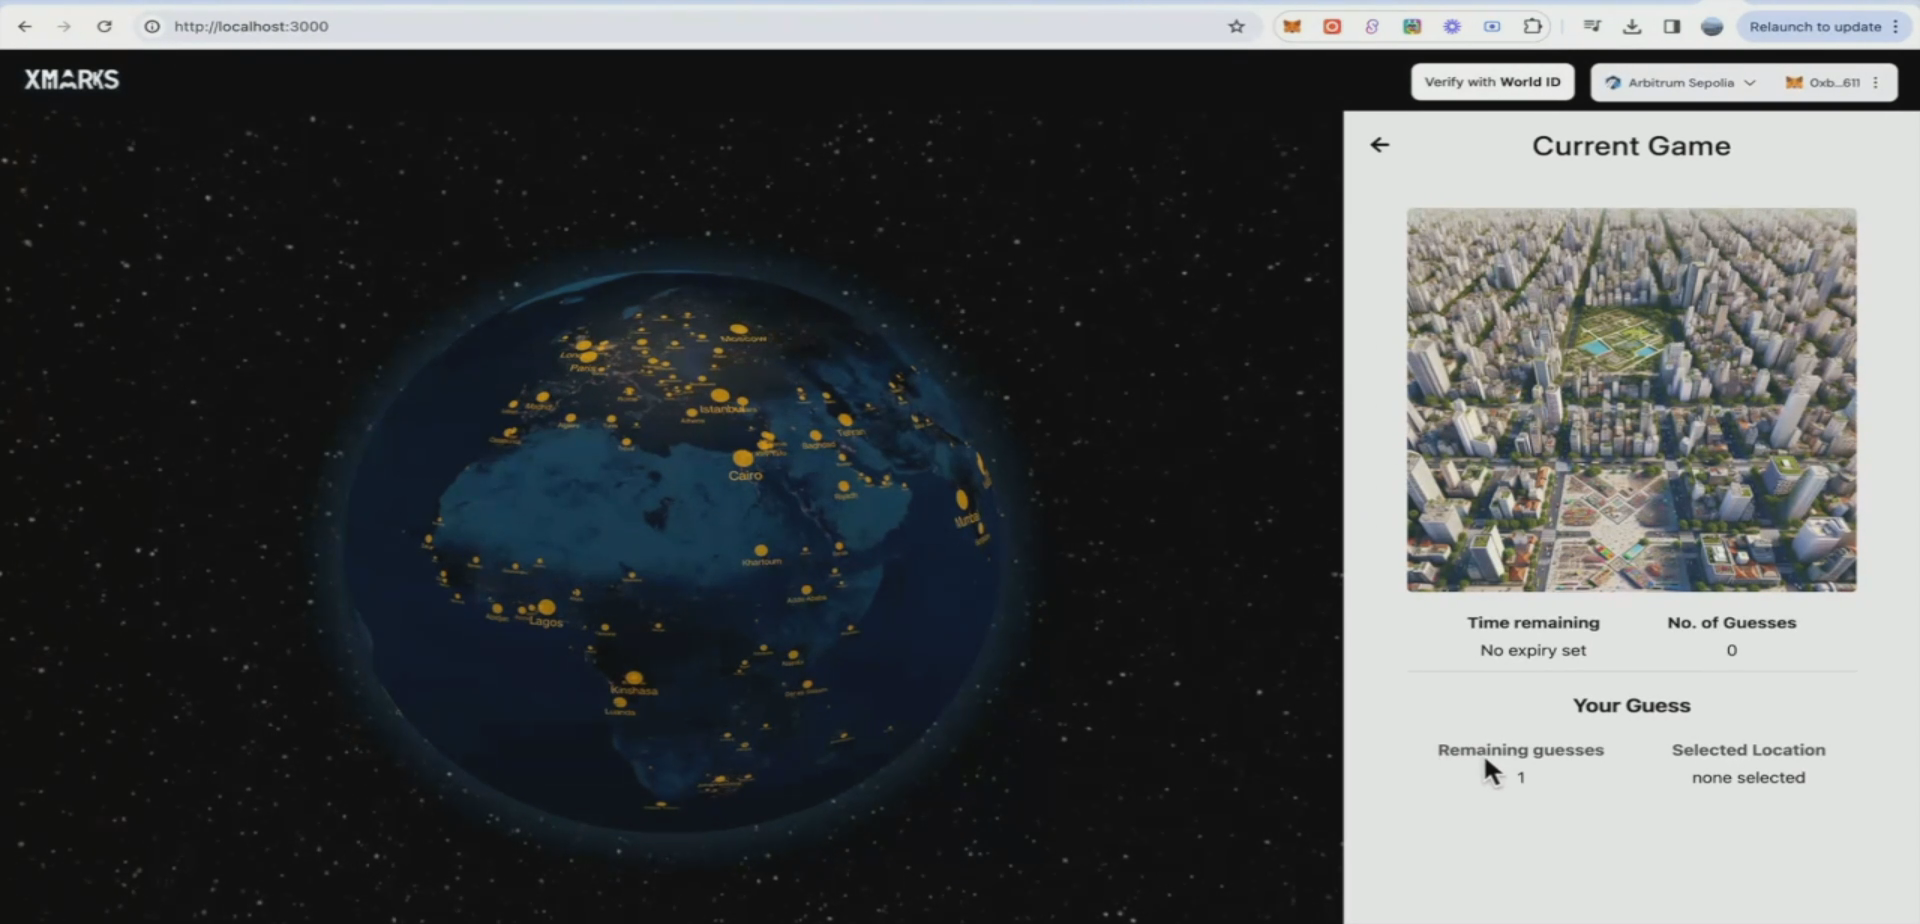1920x924 pixels.
Task: Open the browser profile avatar
Action: (x=1712, y=26)
